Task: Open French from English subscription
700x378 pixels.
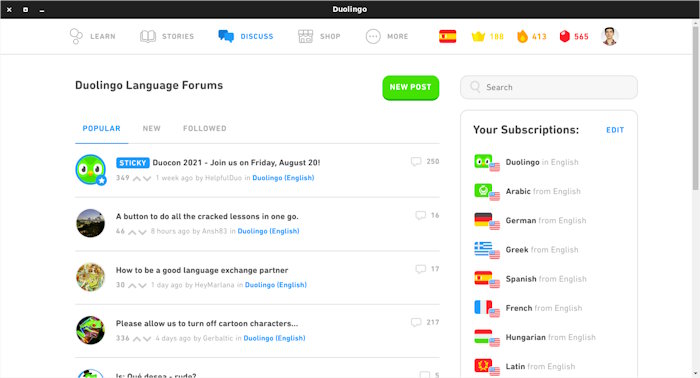Action: pos(544,308)
